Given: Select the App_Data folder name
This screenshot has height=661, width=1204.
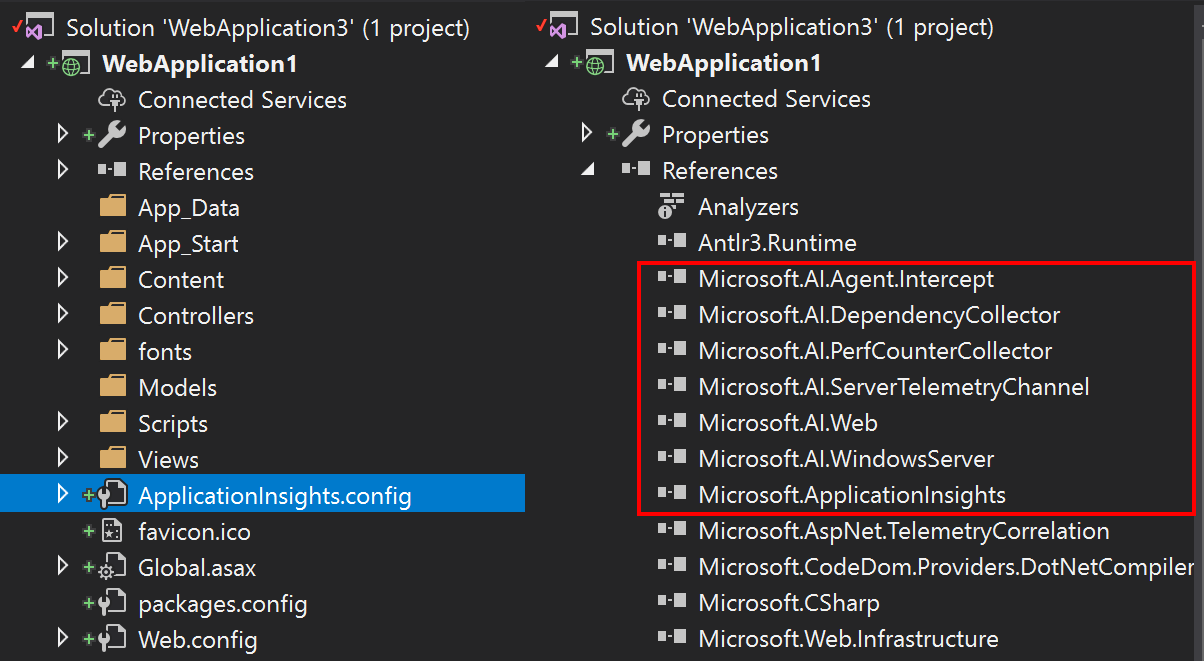Looking at the screenshot, I should (189, 208).
